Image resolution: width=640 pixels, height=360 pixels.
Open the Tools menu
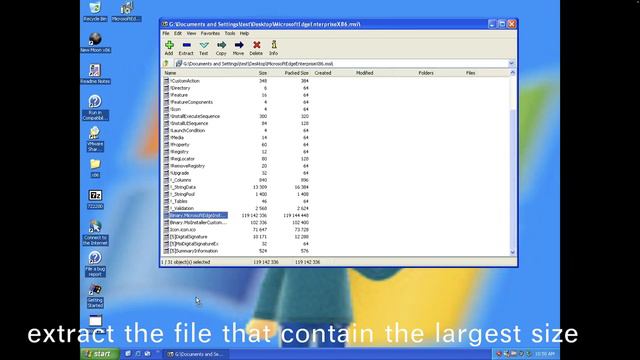230,33
